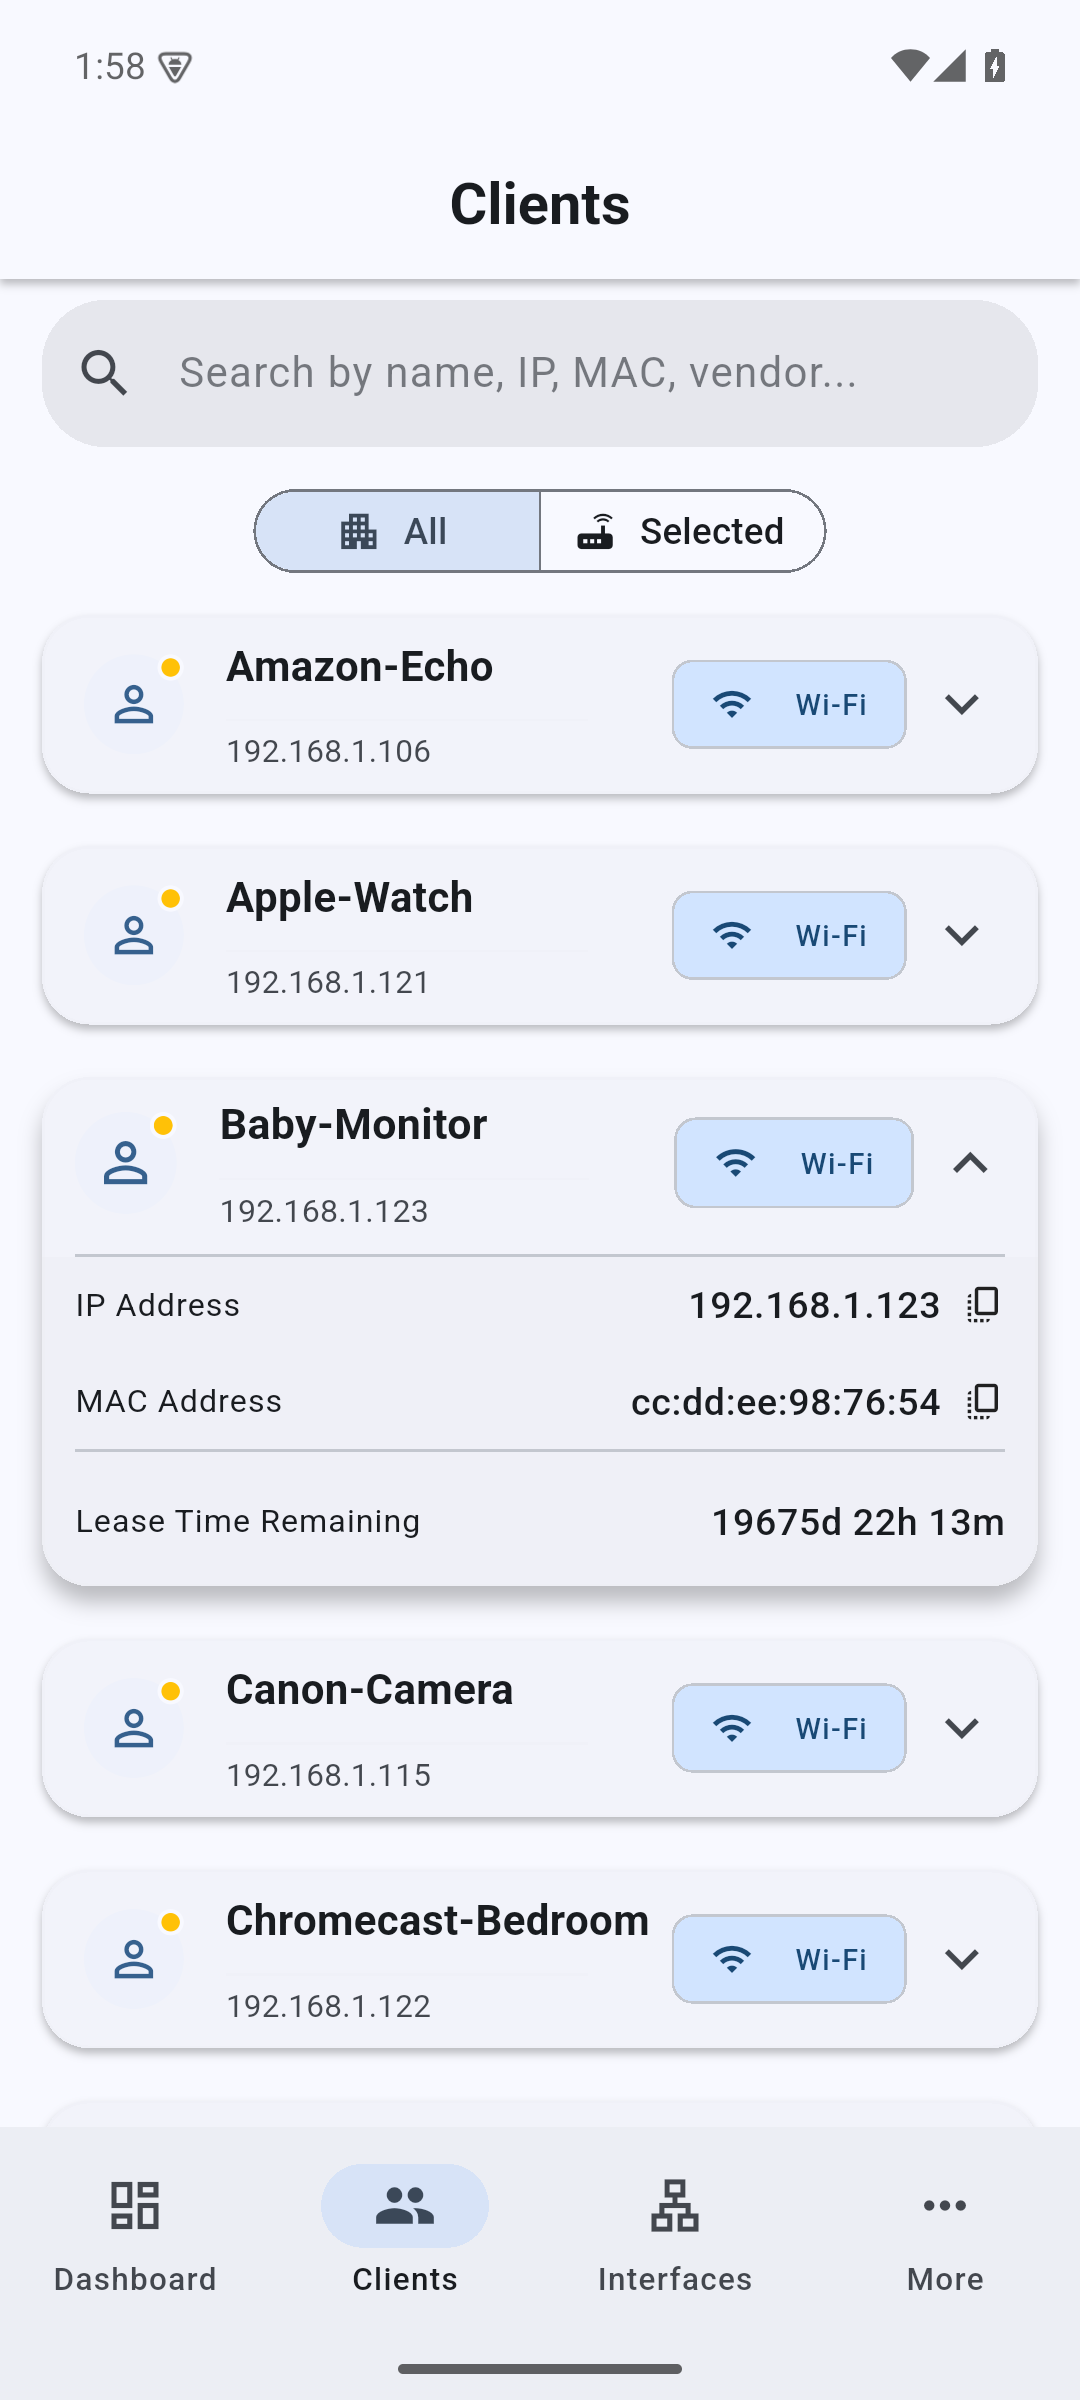Viewport: 1080px width, 2400px height.
Task: Focus the client search field
Action: coord(540,373)
